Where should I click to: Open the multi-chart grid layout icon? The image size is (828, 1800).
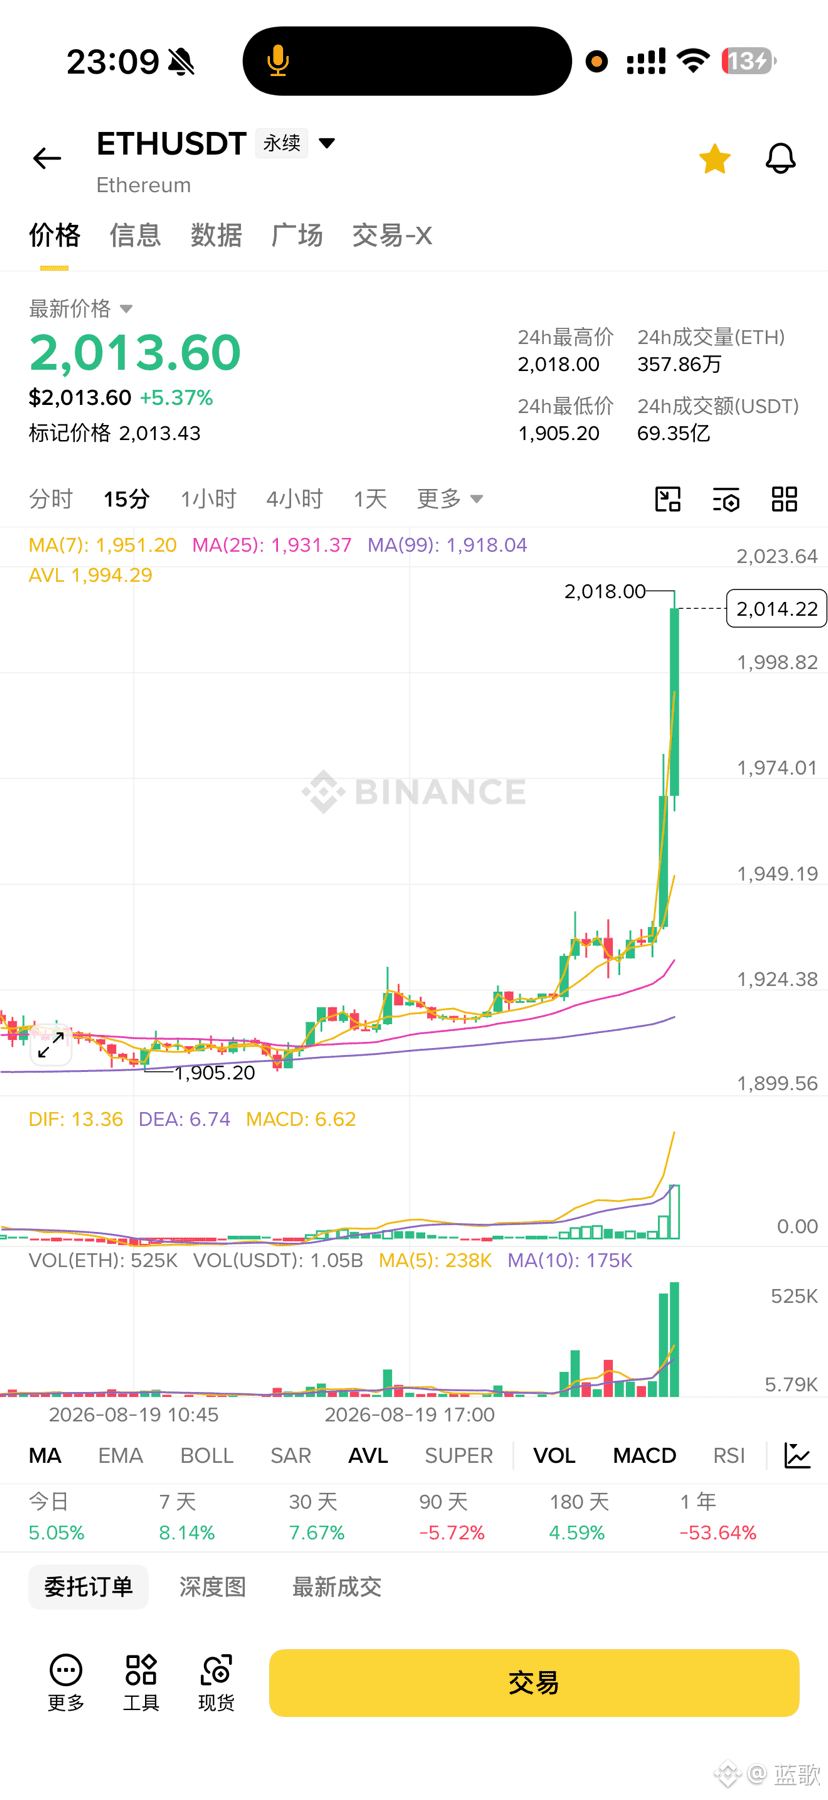coord(785,499)
